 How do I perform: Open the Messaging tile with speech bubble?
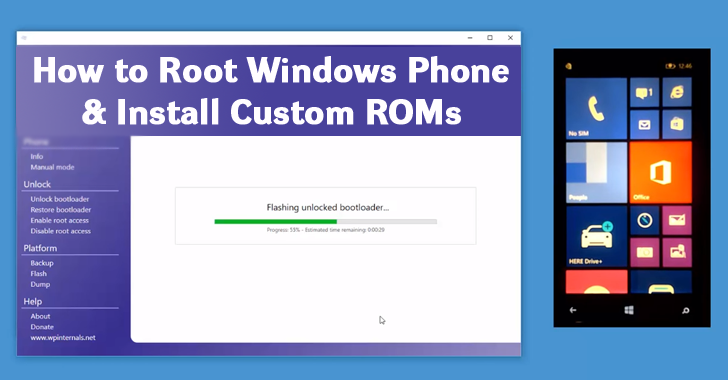644,92
